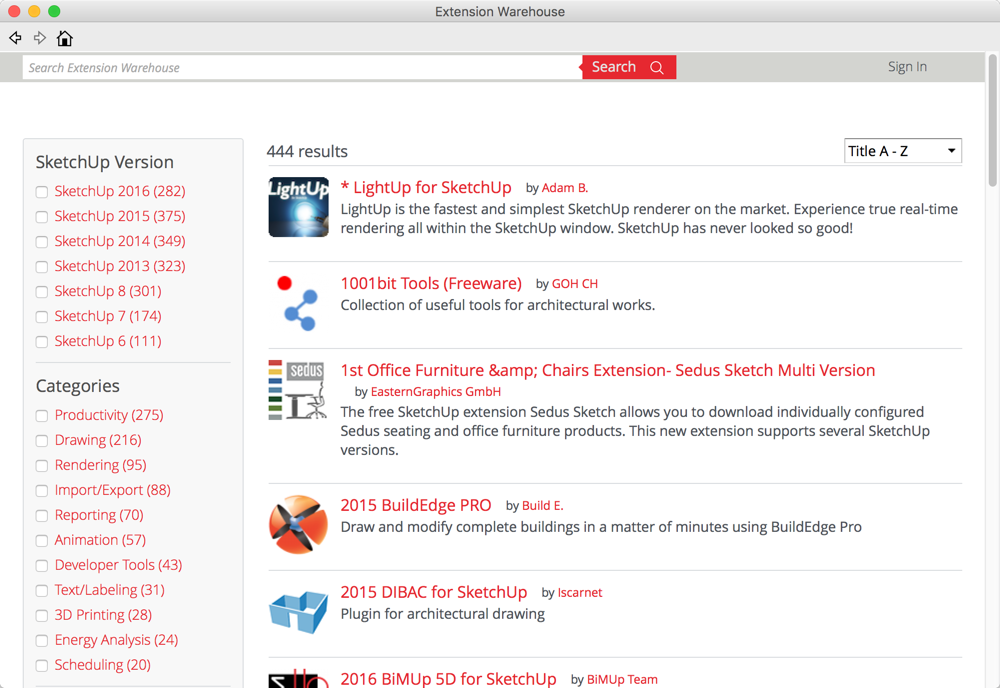Open the Sign In link
Screen dimensions: 1000x688
coord(907,67)
